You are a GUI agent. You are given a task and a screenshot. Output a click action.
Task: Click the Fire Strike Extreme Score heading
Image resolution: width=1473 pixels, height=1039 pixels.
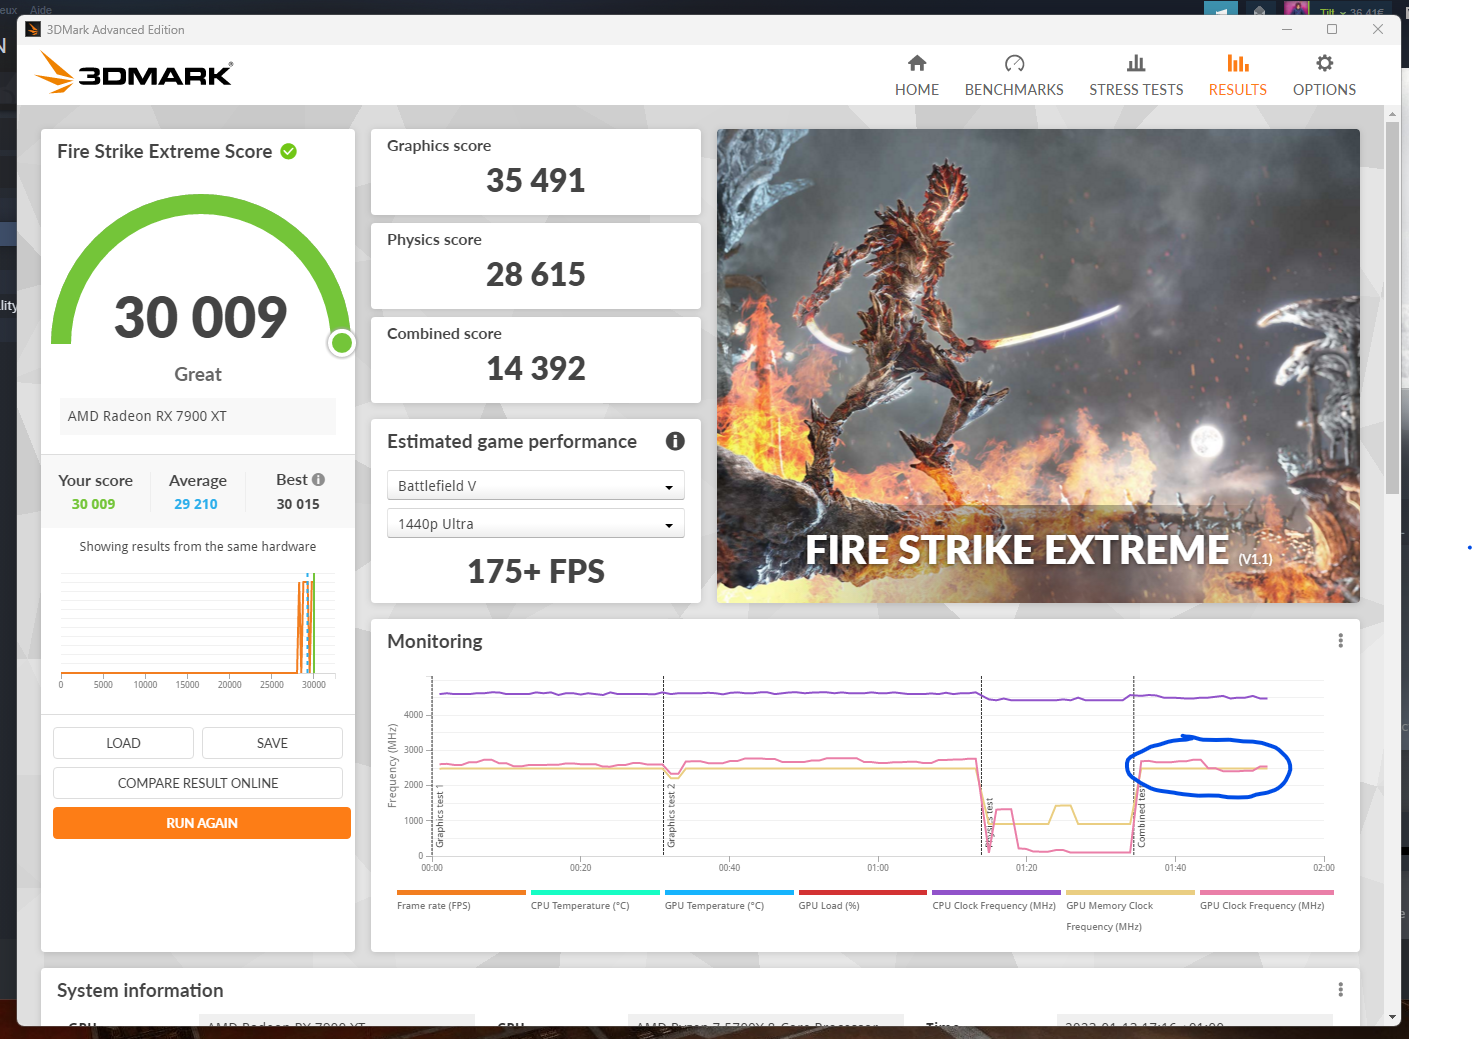pos(164,151)
